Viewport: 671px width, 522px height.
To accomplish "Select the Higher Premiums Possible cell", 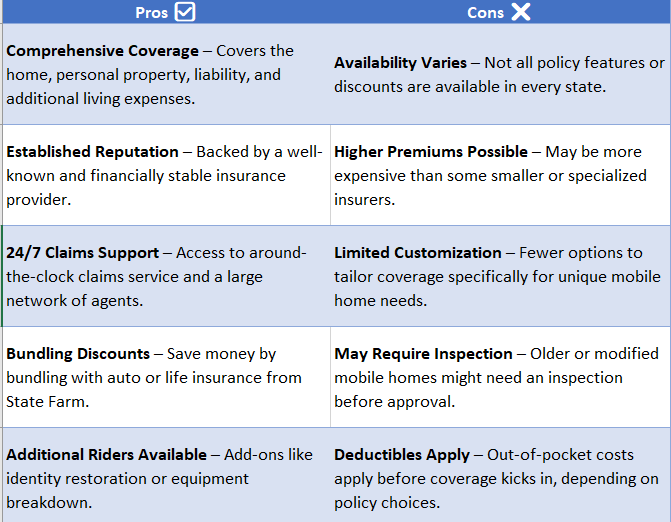I will pyautogui.click(x=500, y=175).
